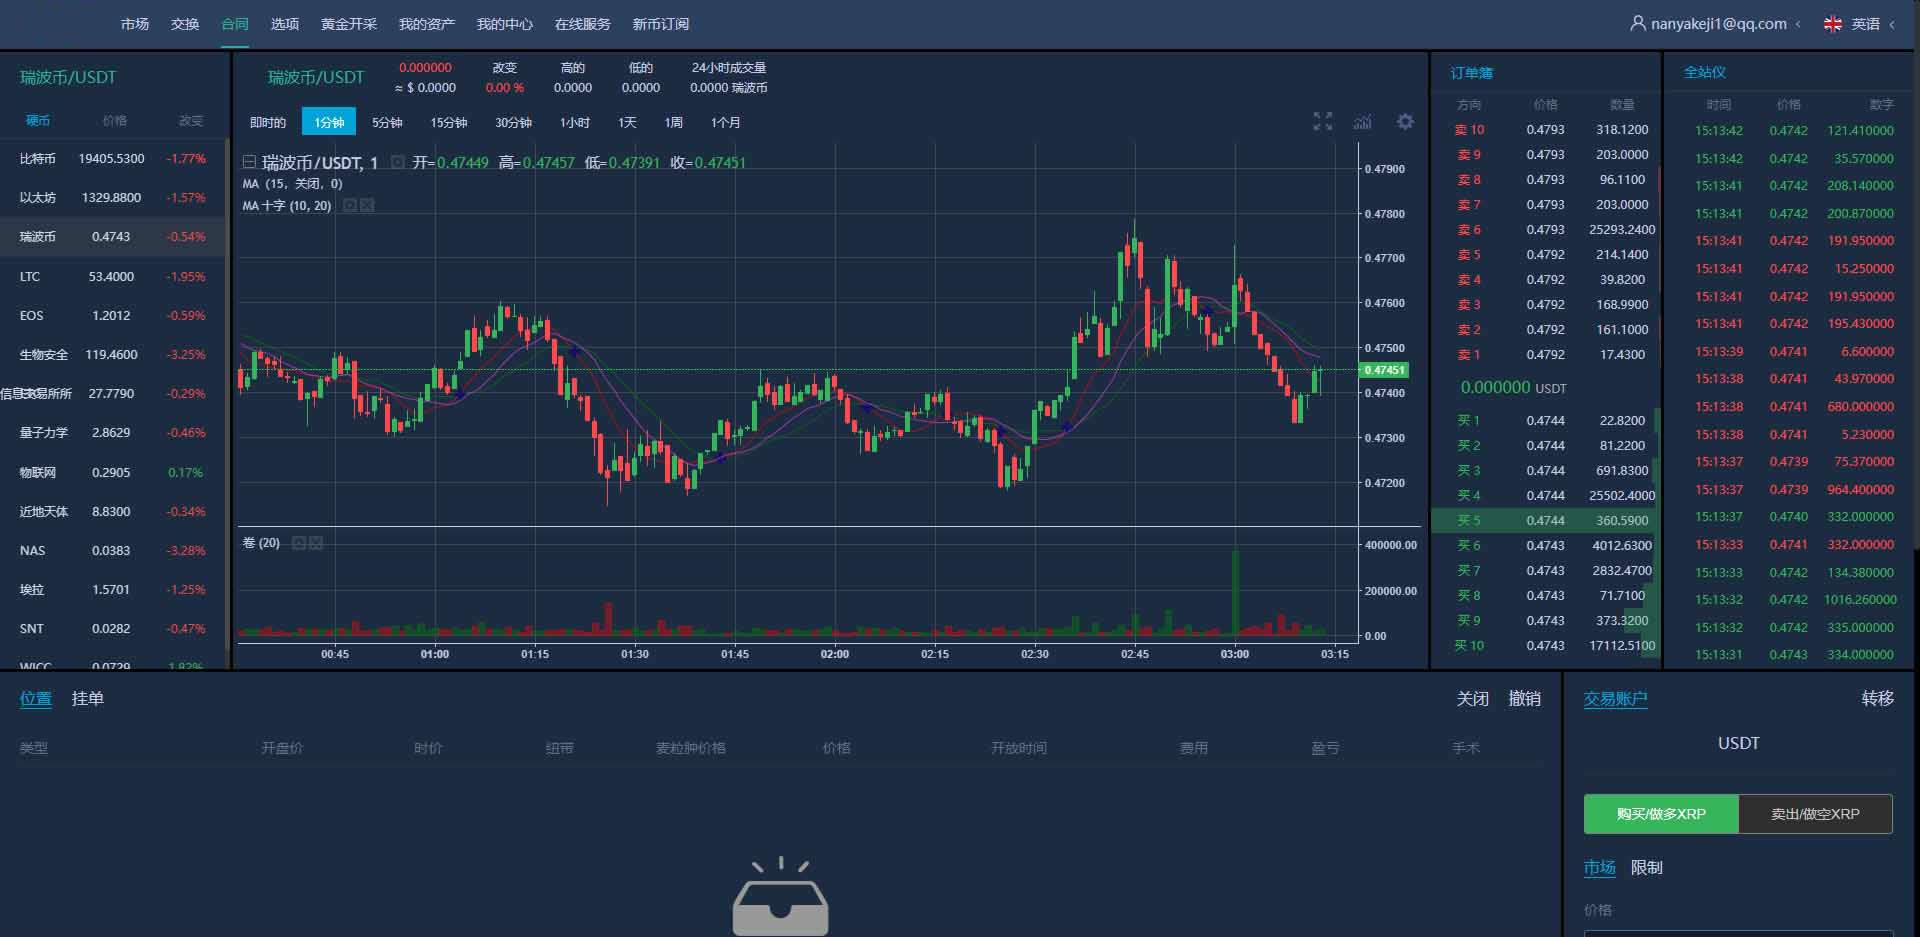Switch chart interval to 1小时
Screen dimensions: 1920x937
pyautogui.click(x=574, y=122)
